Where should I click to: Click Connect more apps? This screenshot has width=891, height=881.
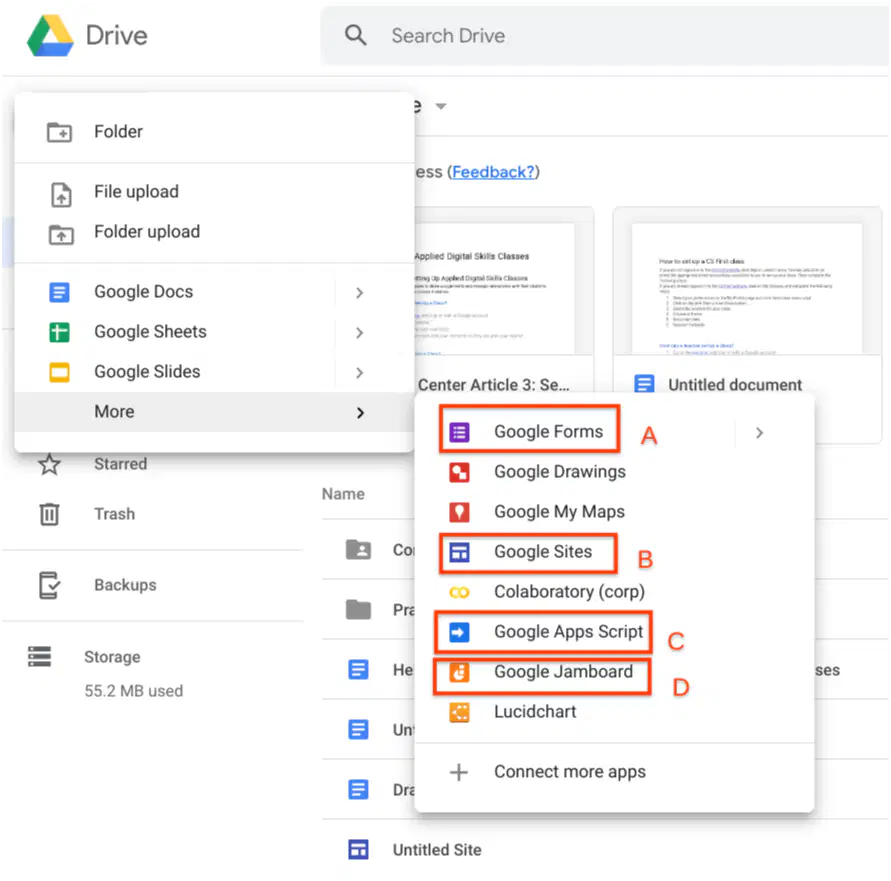click(x=615, y=772)
